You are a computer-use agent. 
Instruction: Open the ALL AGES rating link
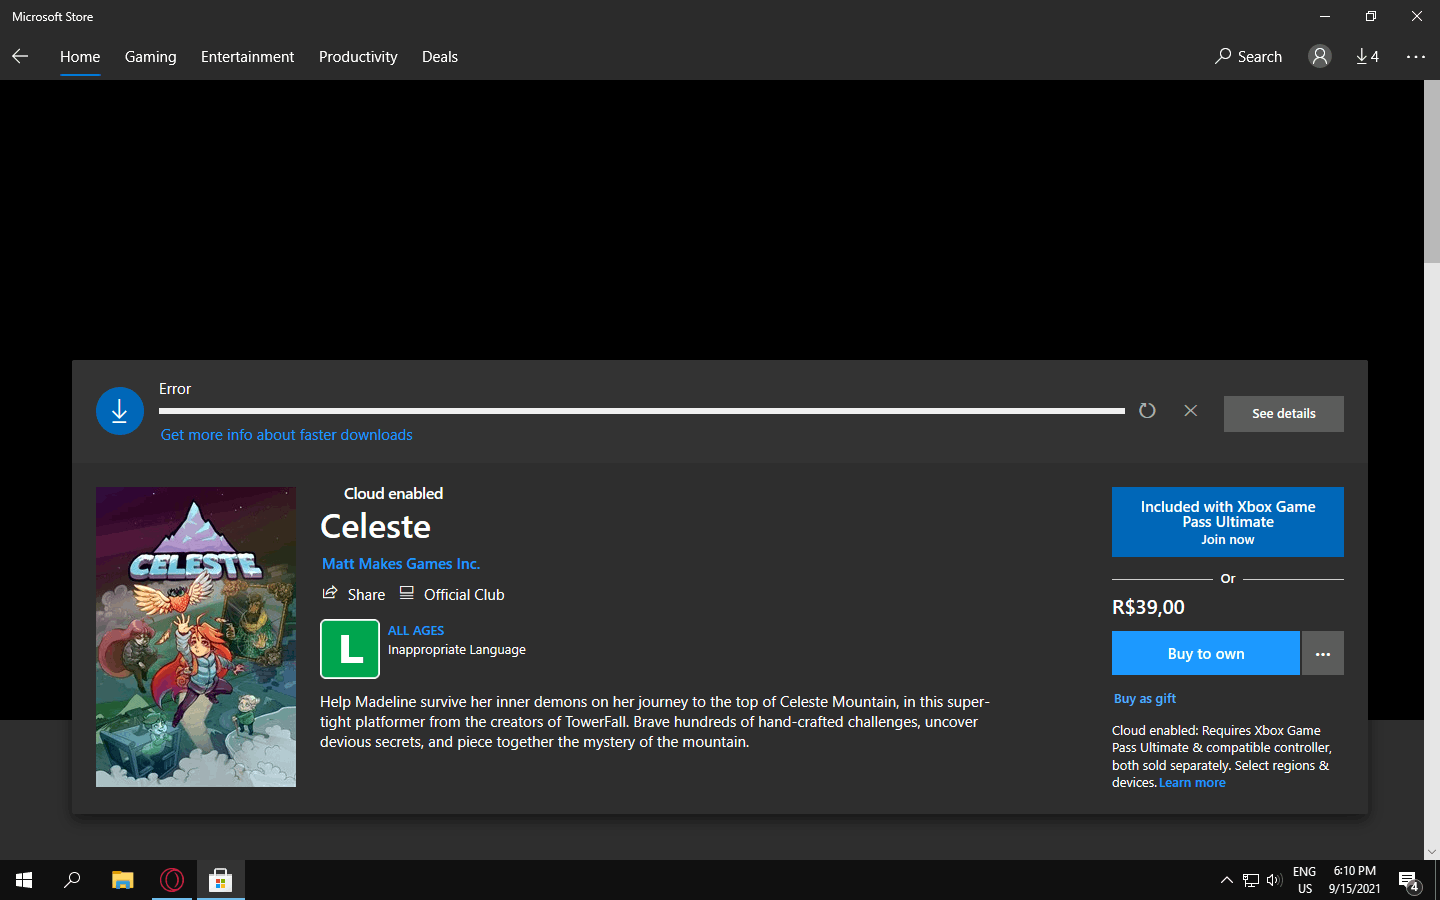point(416,631)
